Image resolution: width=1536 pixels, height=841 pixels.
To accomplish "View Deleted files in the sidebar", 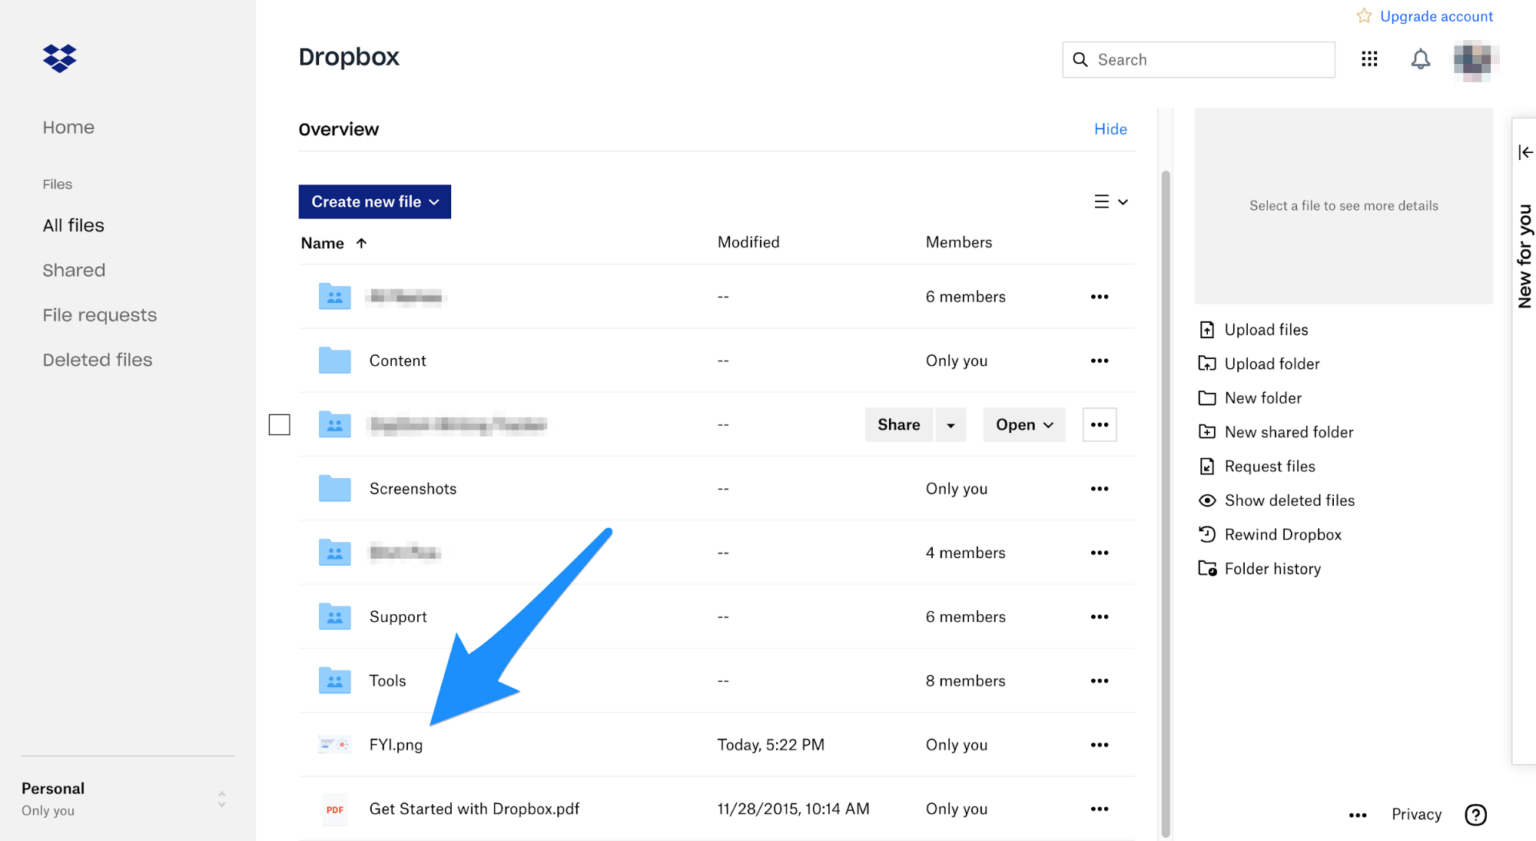I will [98, 360].
